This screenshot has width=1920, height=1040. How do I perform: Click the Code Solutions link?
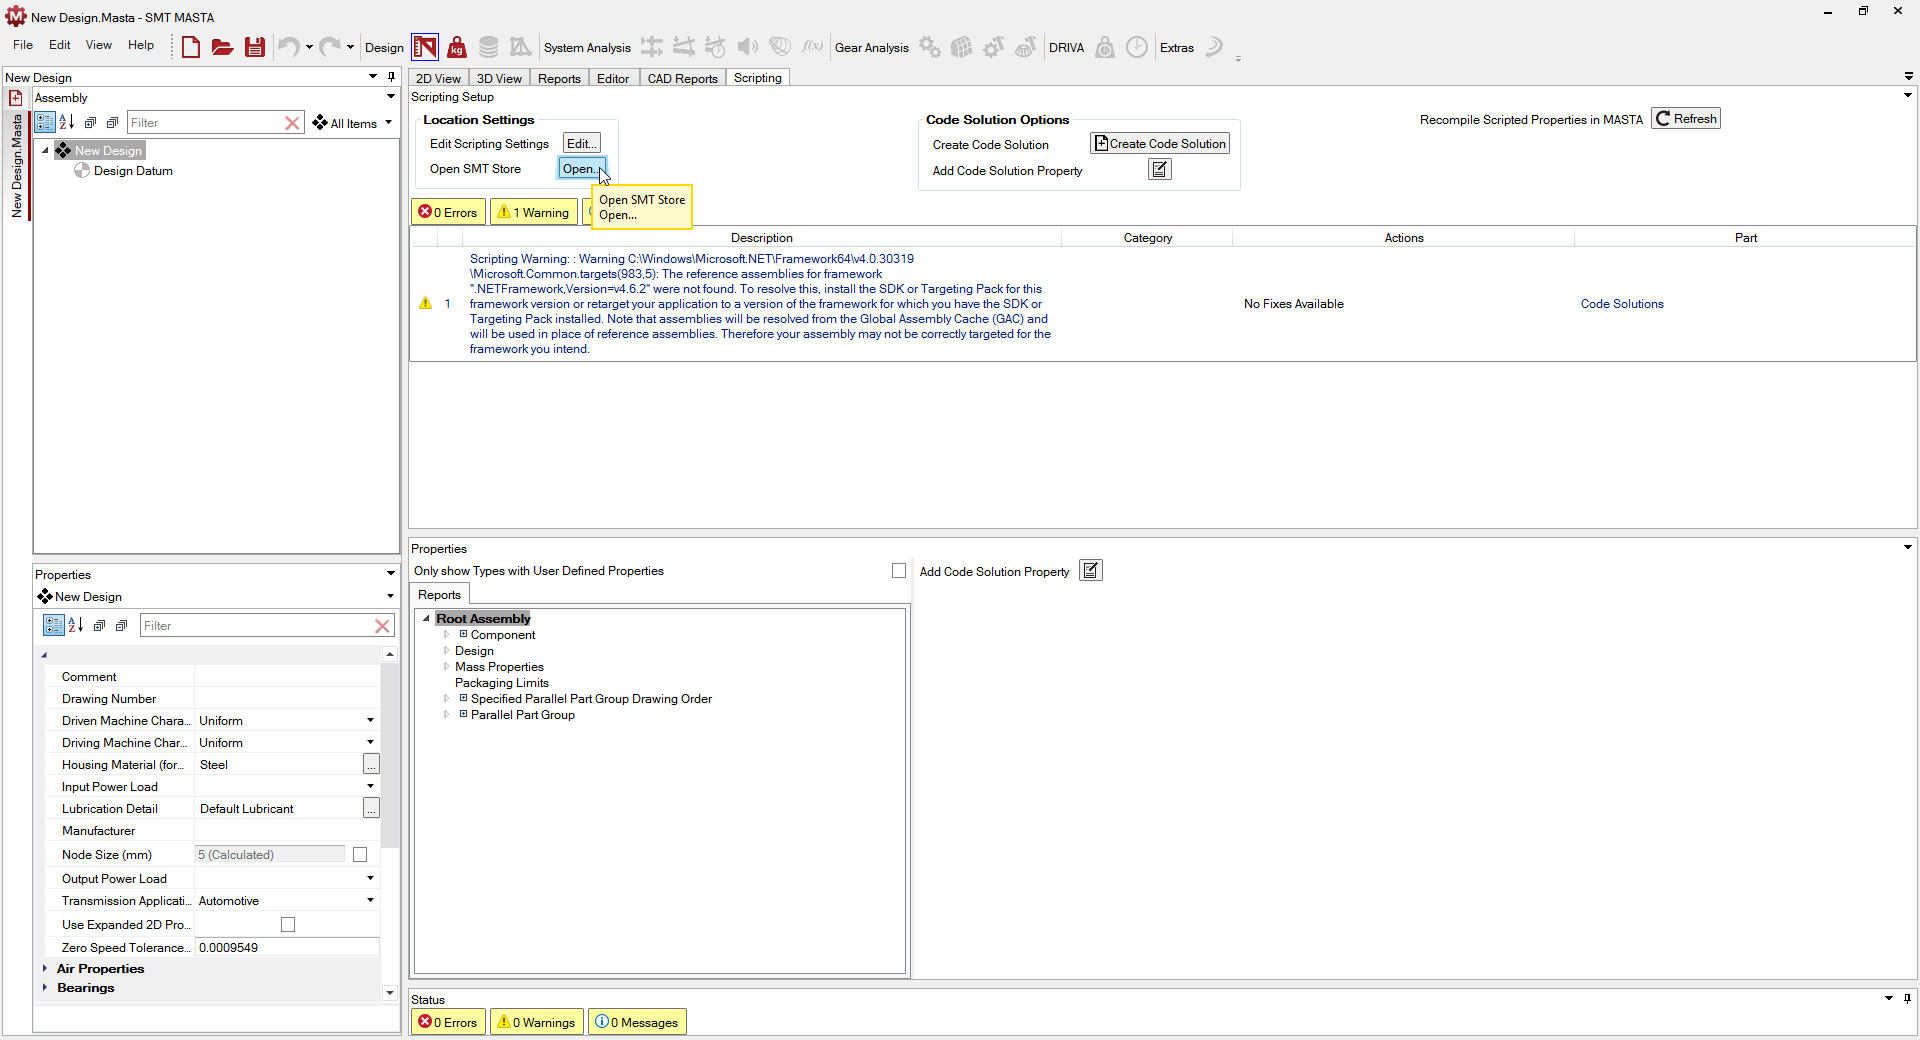point(1621,304)
